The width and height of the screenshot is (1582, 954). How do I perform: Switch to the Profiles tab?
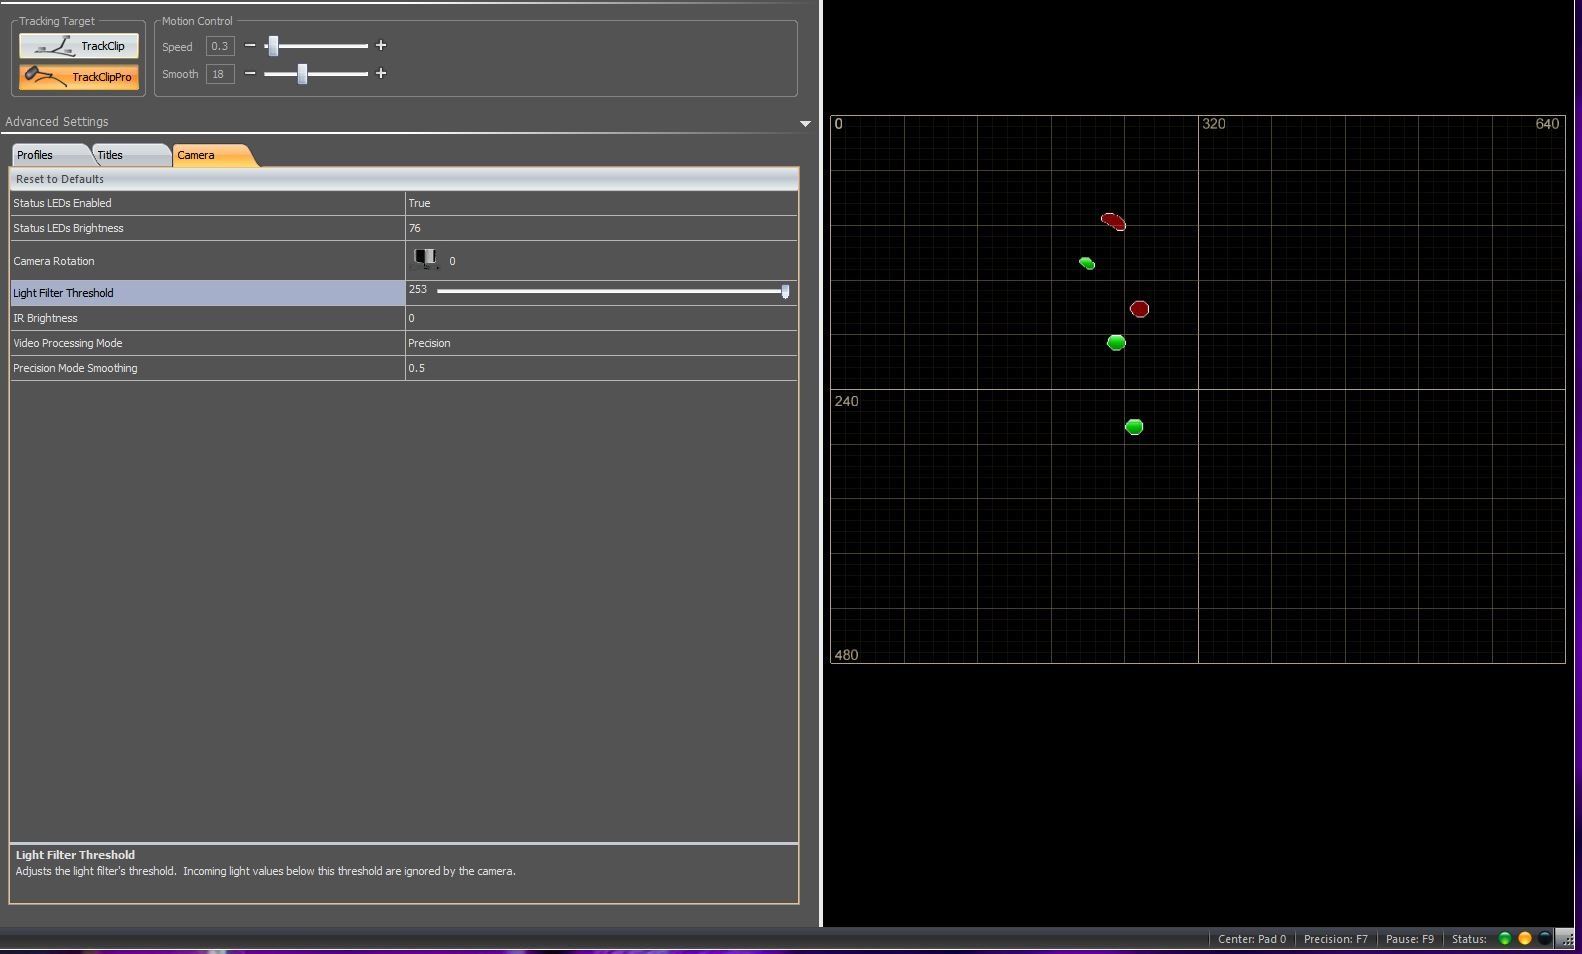tap(47, 155)
